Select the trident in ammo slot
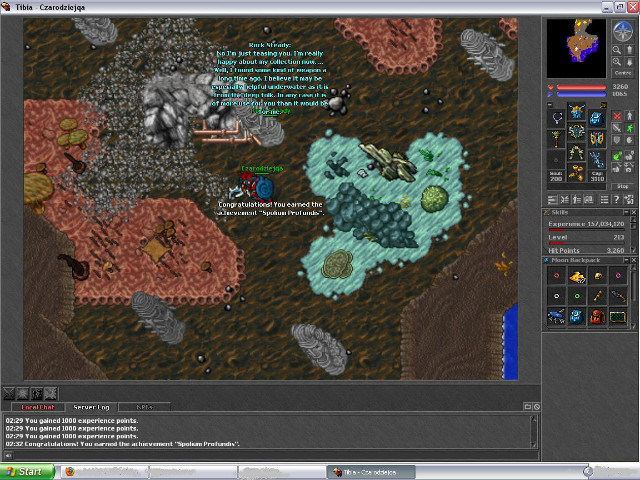Image resolution: width=640 pixels, height=480 pixels. (597, 158)
